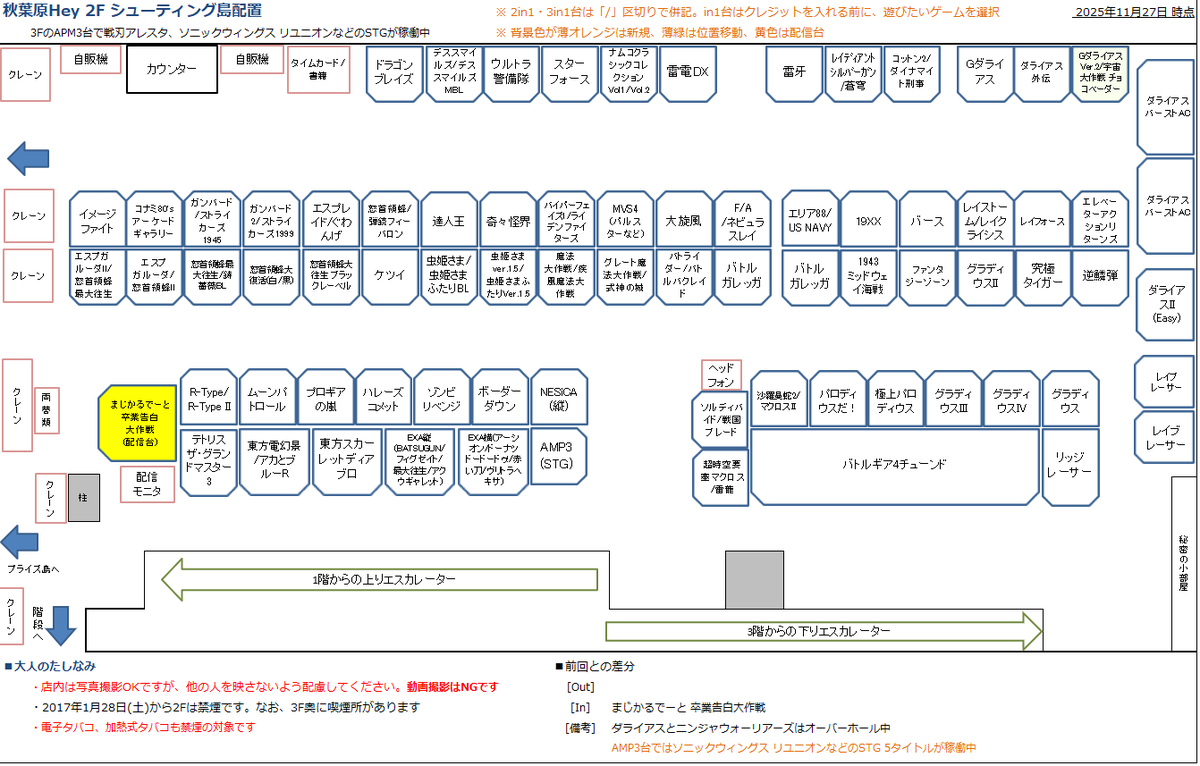Click the 大旋風 cabinet
1200x766 pixels.
(684, 218)
